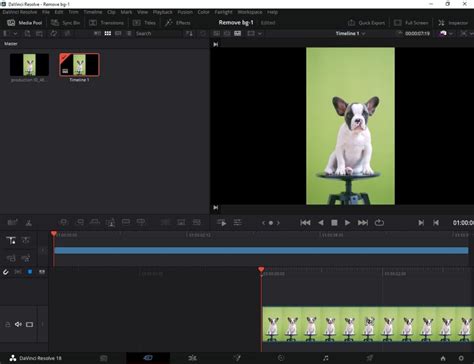Click the split clip scissors icon

tap(29, 222)
